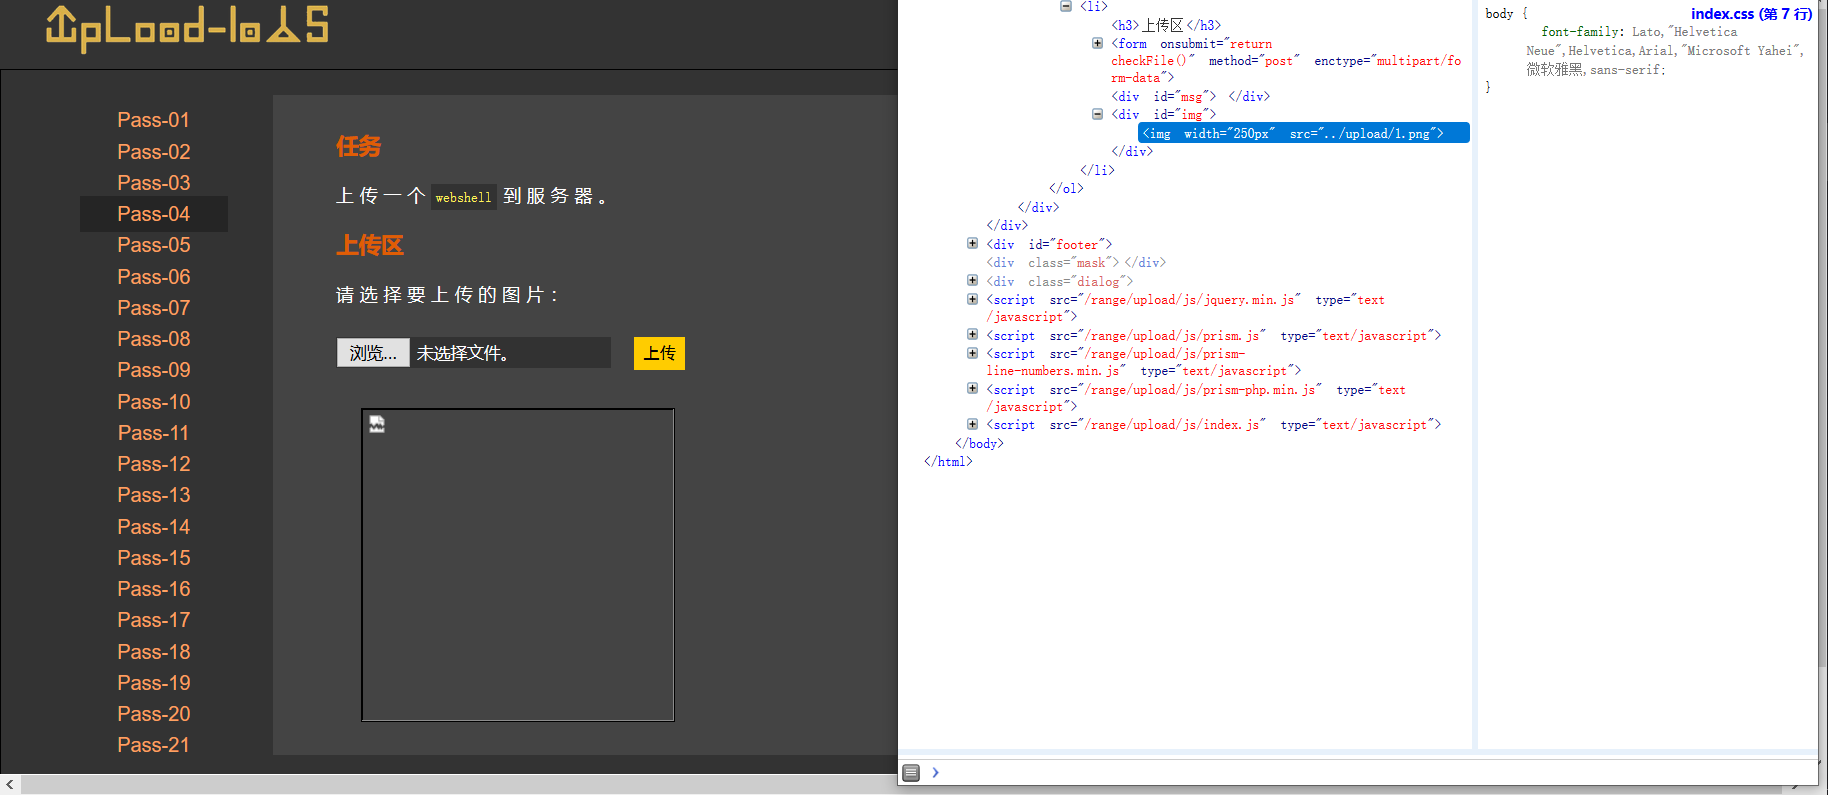The height and width of the screenshot is (795, 1828).
Task: Navigate to Pass-17
Action: click(x=154, y=620)
